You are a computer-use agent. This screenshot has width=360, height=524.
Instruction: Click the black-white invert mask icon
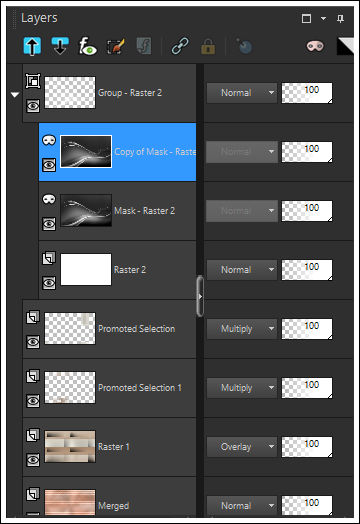(x=345, y=46)
